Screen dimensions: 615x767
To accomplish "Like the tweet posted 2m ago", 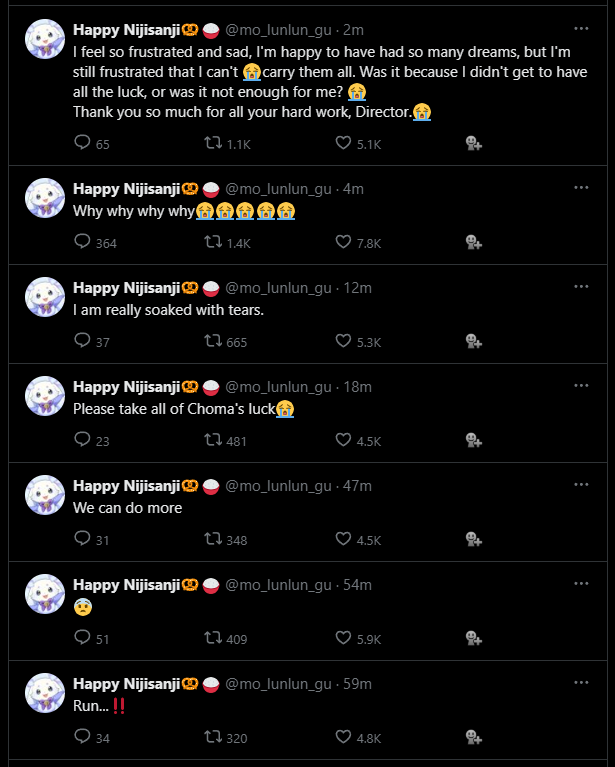I will point(344,144).
